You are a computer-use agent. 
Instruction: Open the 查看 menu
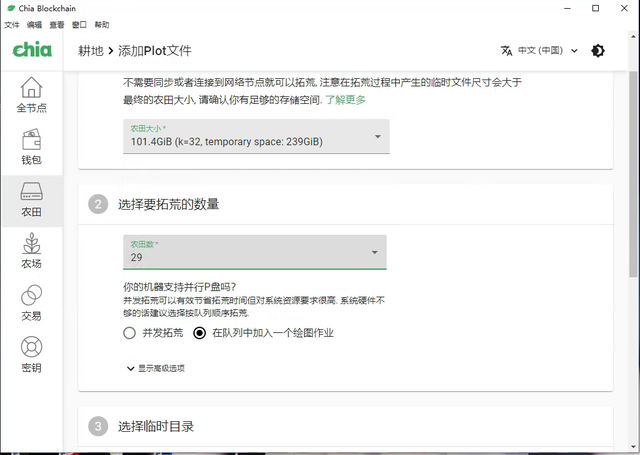click(57, 25)
